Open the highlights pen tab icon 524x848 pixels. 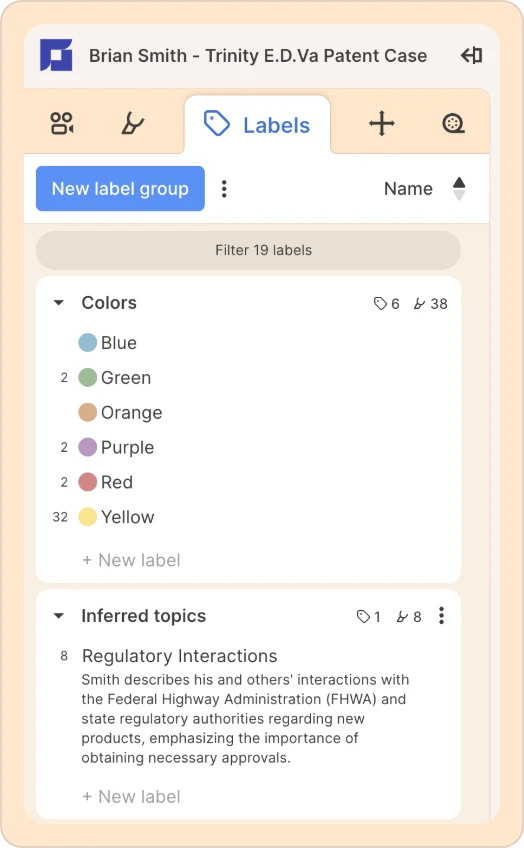132,123
